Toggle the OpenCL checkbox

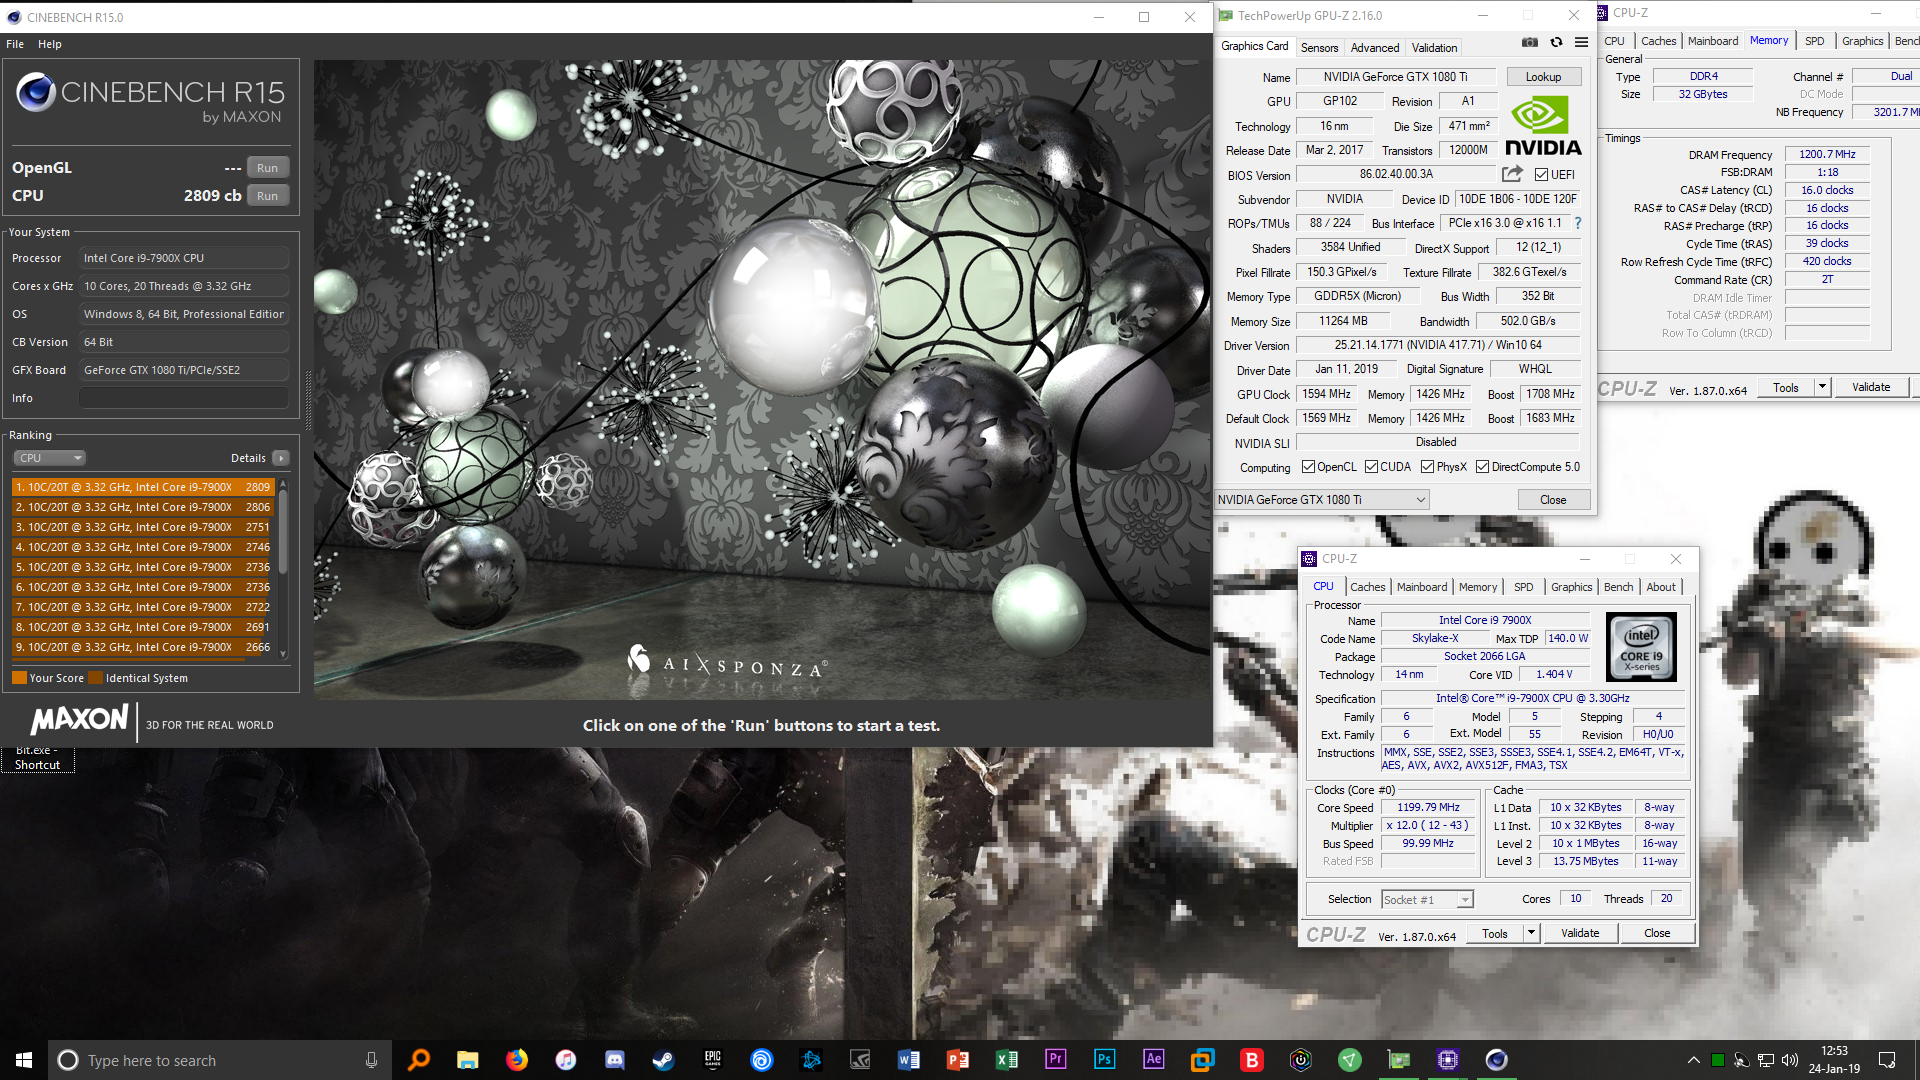[1308, 467]
